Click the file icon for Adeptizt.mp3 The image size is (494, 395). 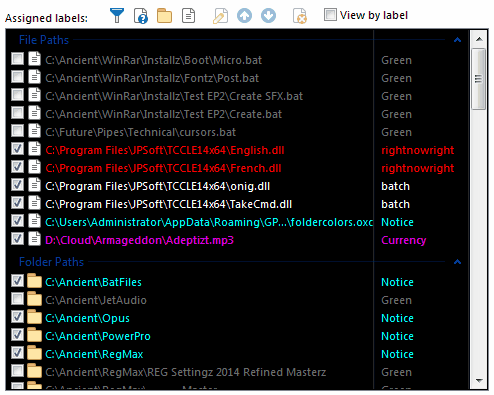click(34, 239)
